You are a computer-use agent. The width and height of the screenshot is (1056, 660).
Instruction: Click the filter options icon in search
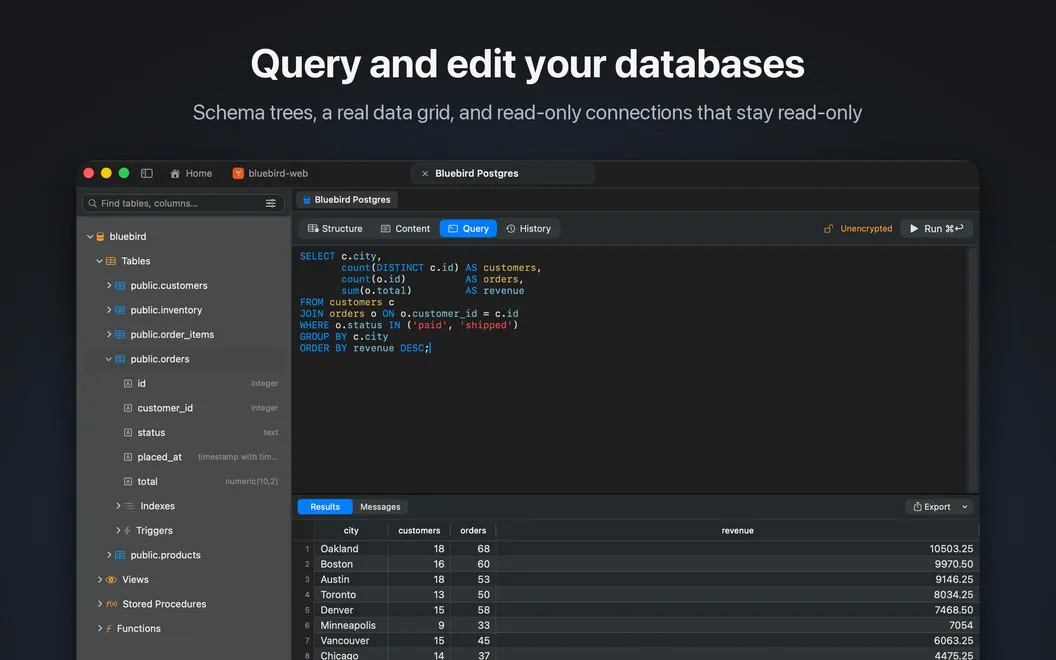click(271, 203)
